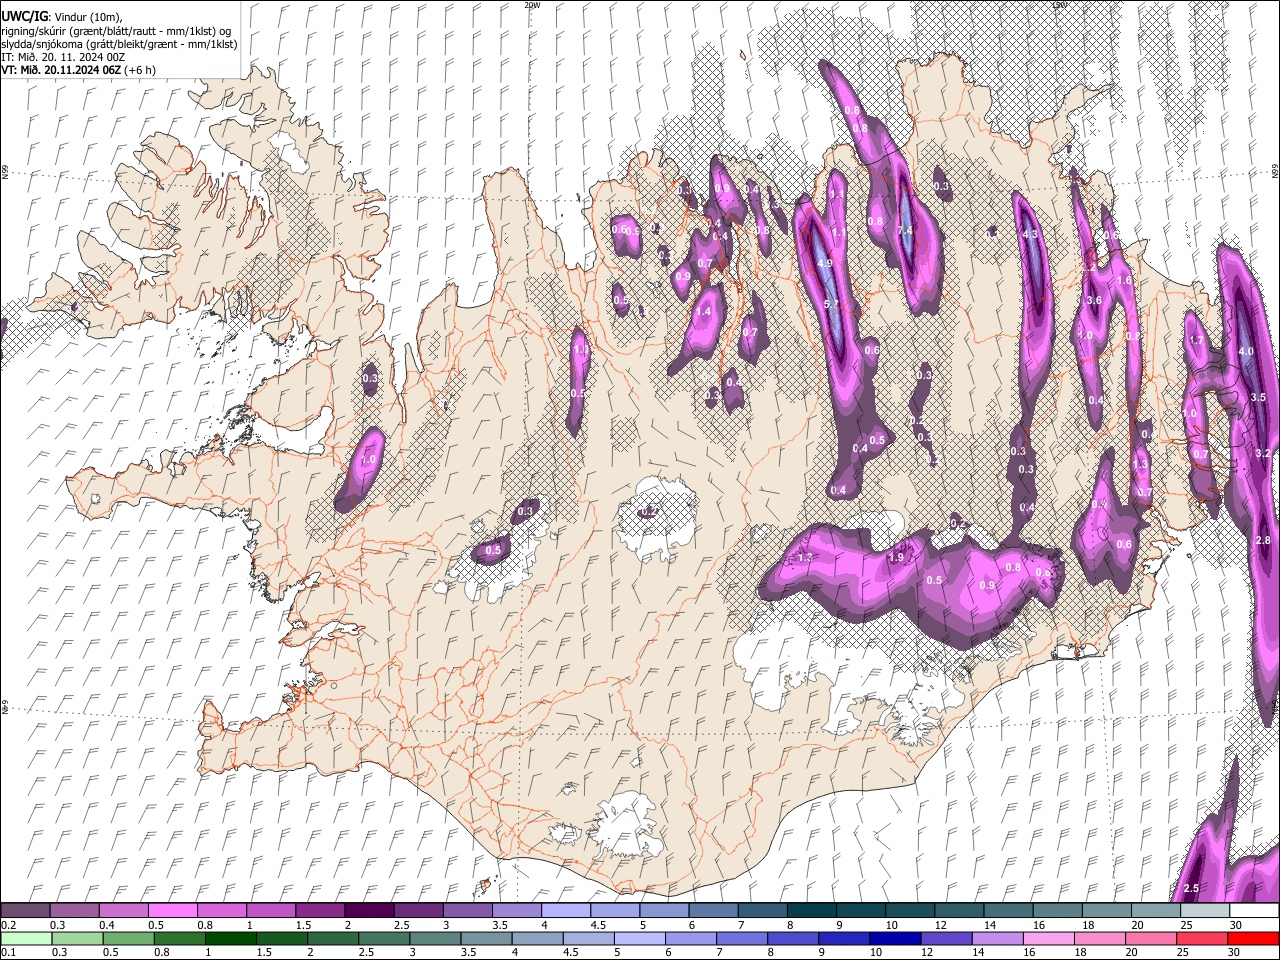This screenshot has width=1280, height=960.
Task: Click the 1.9 snowfall value on the map
Action: pos(896,557)
